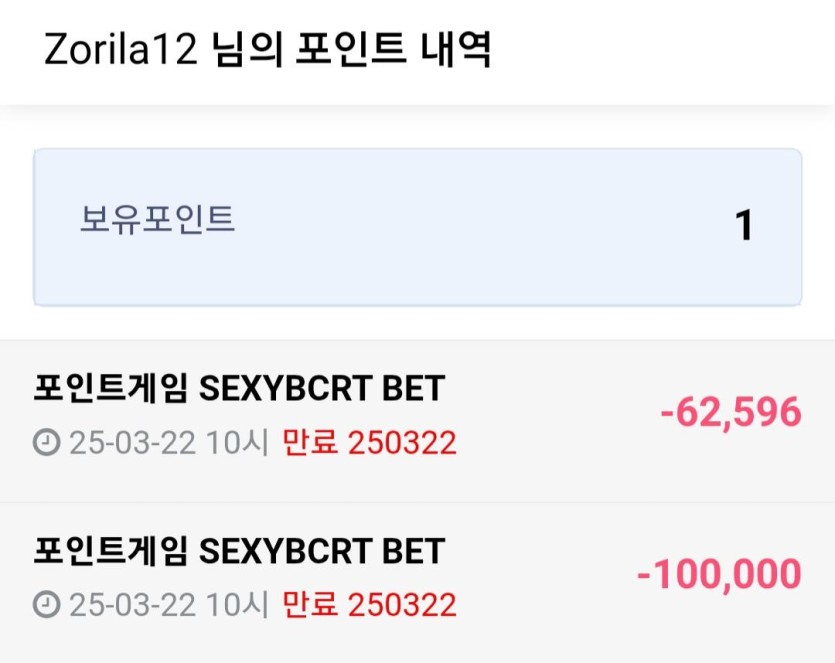Select the 25-03-22 10시 date on the -62,596 entry

click(x=169, y=442)
